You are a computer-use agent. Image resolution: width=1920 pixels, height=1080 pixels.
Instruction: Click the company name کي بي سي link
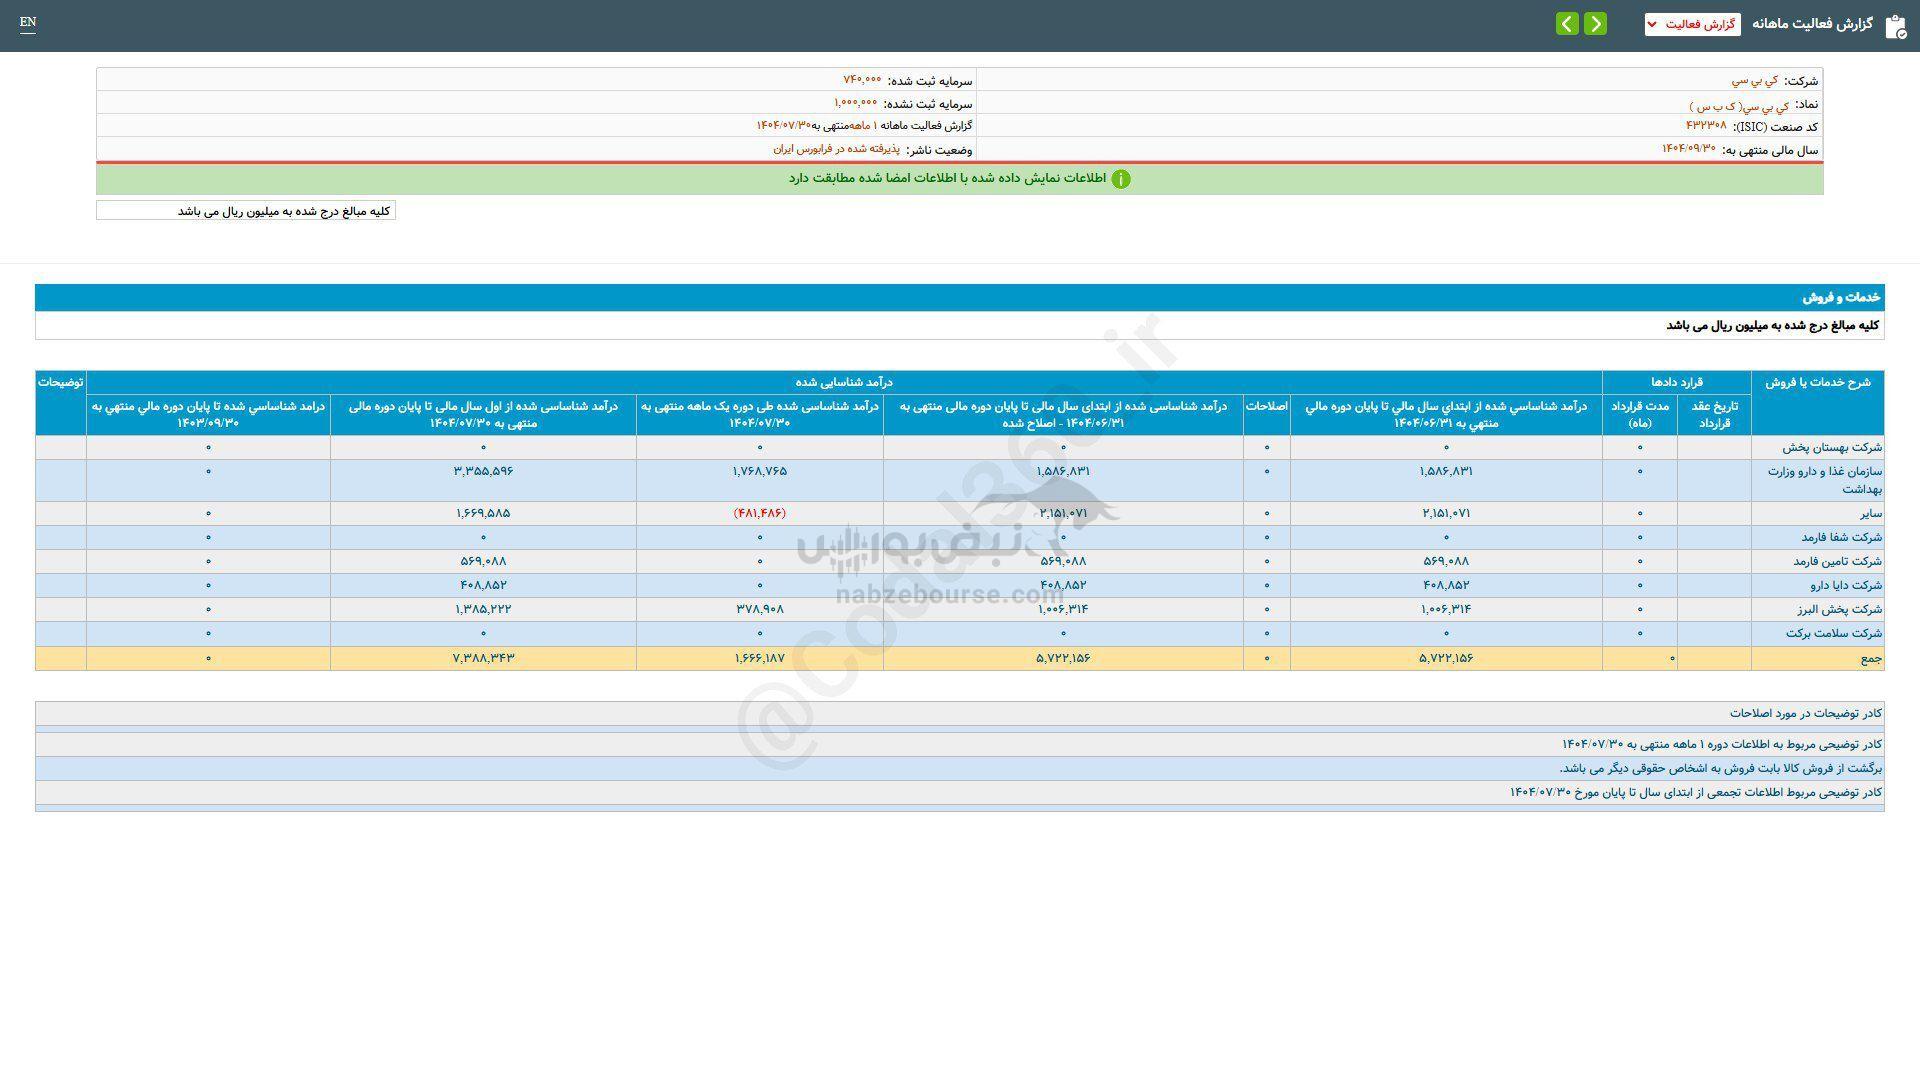point(1755,81)
